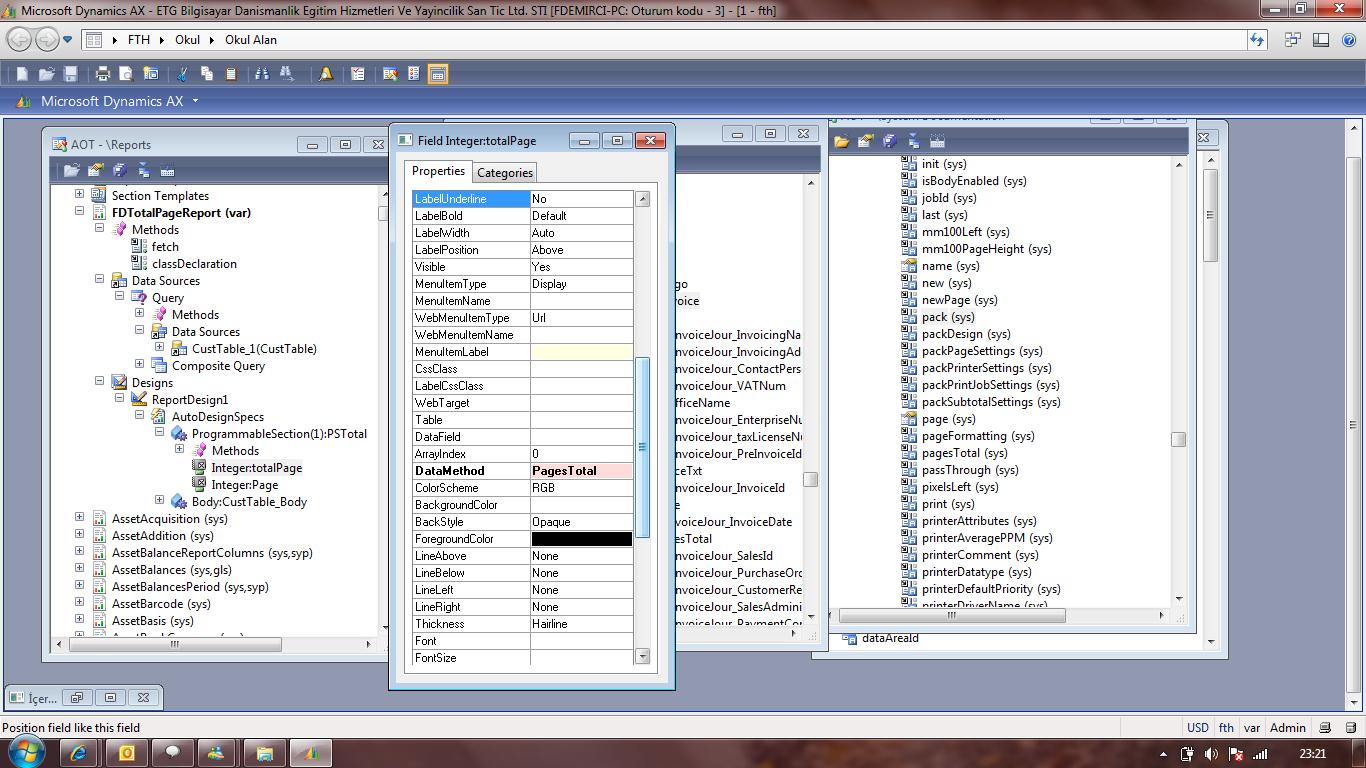This screenshot has width=1366, height=768.
Task: Collapse the Designs node
Action: click(99, 382)
